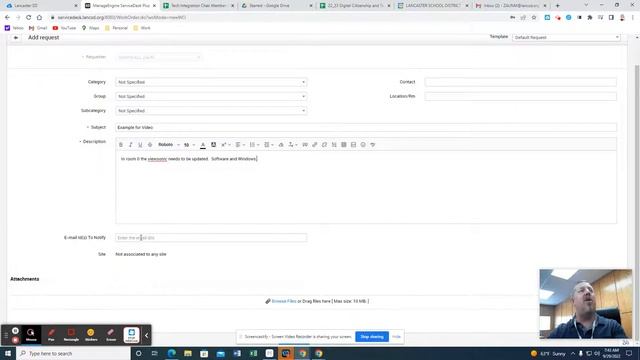Open text alignment options
The height and width of the screenshot is (360, 640).
(x=240, y=145)
